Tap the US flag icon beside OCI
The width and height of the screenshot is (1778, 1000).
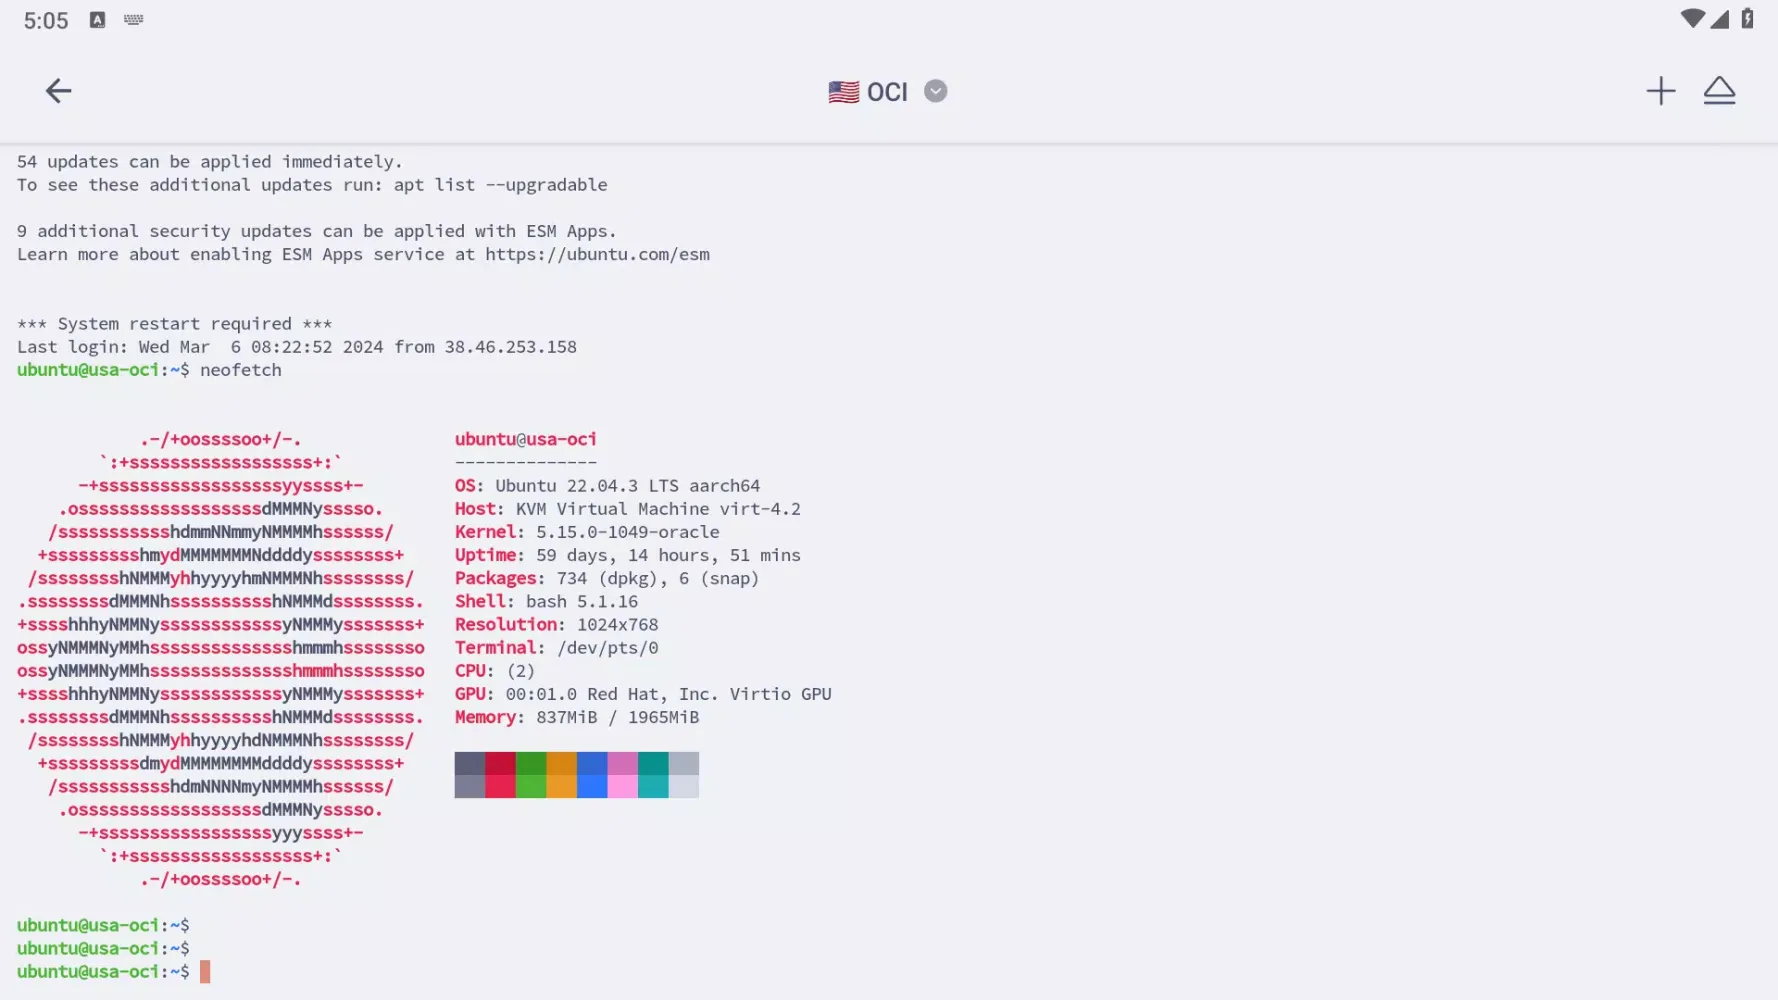[843, 92]
